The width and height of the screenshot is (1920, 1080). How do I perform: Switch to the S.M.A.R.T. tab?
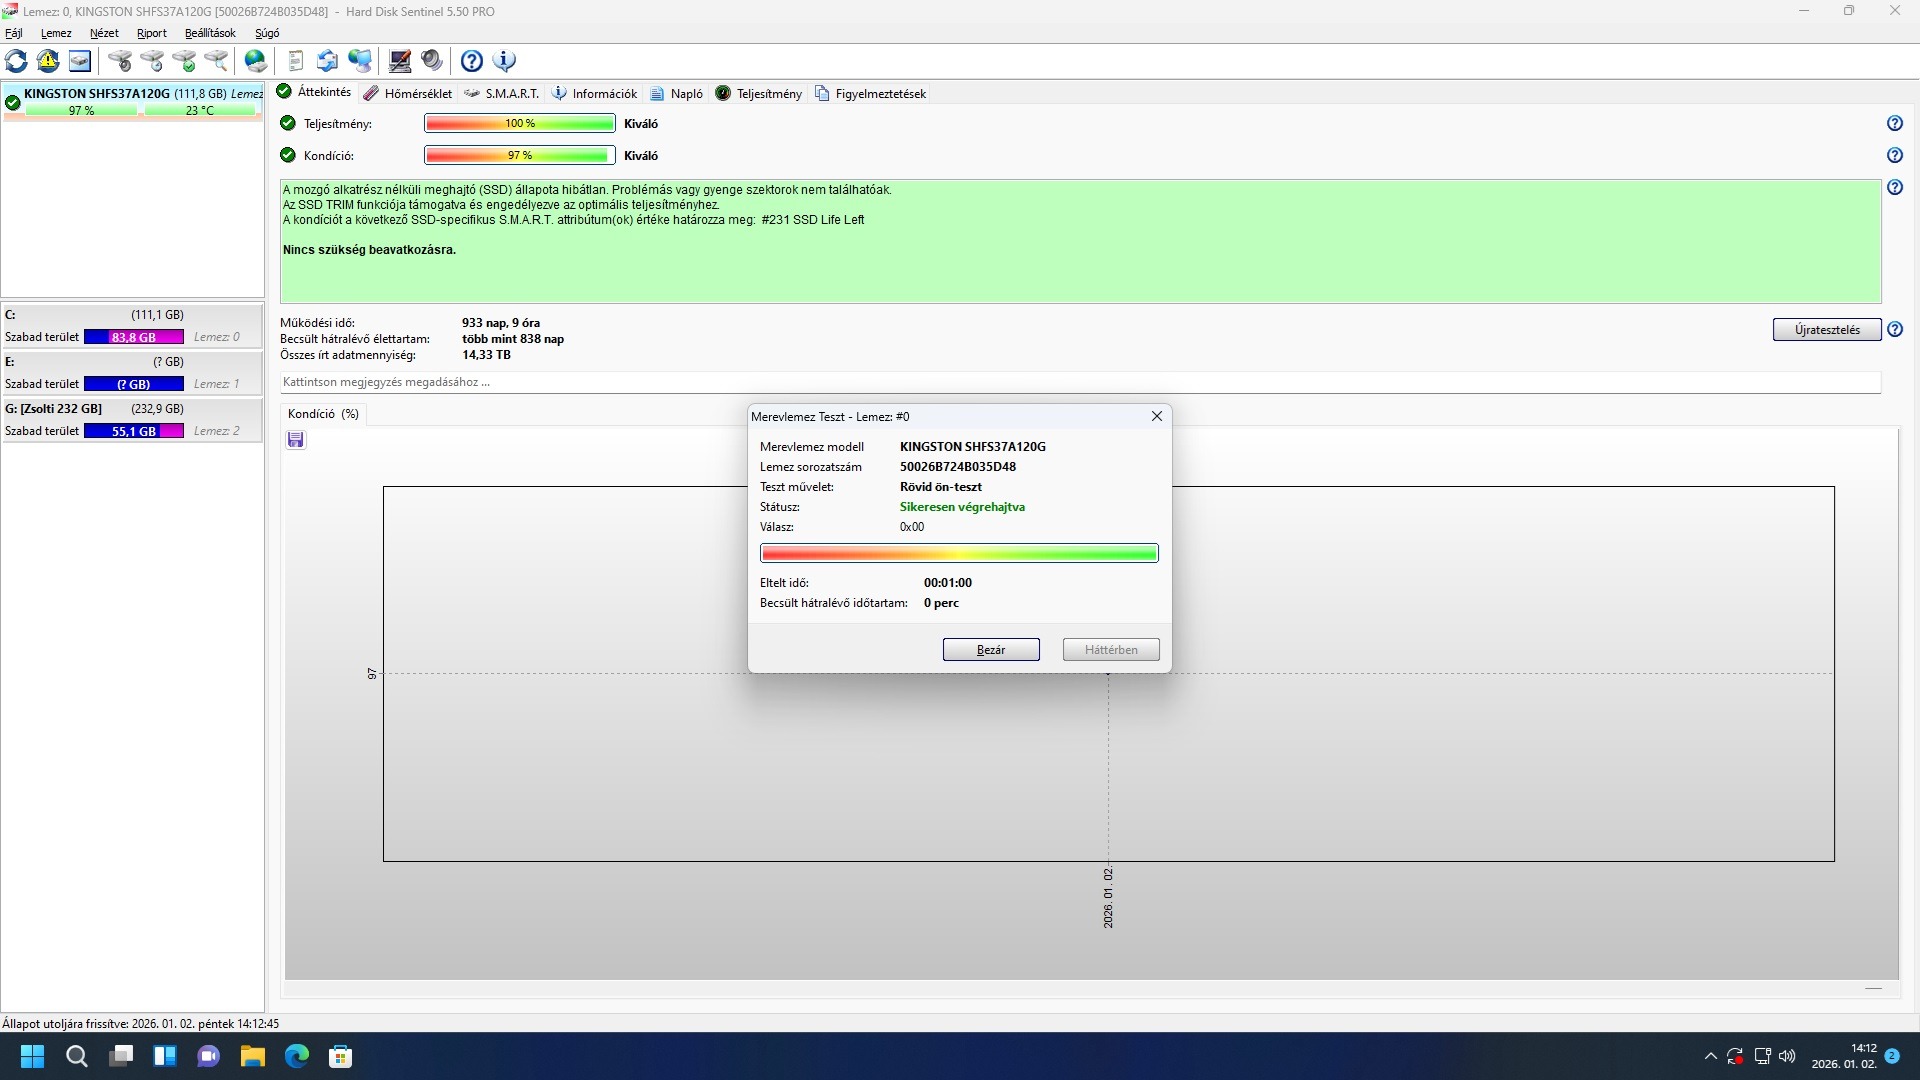pyautogui.click(x=502, y=93)
